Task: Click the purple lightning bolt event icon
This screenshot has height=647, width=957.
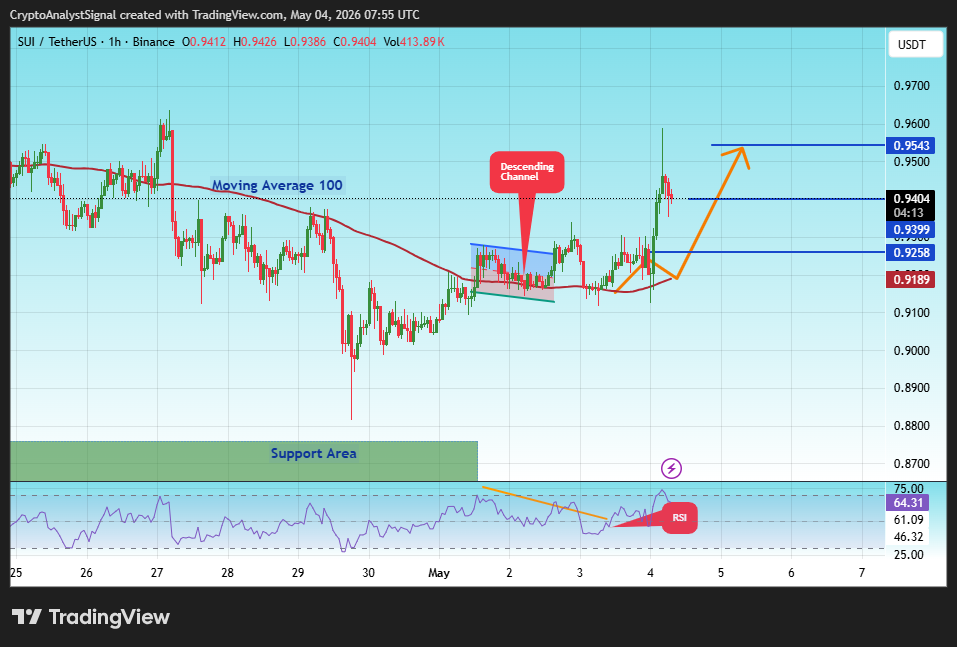Action: tap(671, 469)
